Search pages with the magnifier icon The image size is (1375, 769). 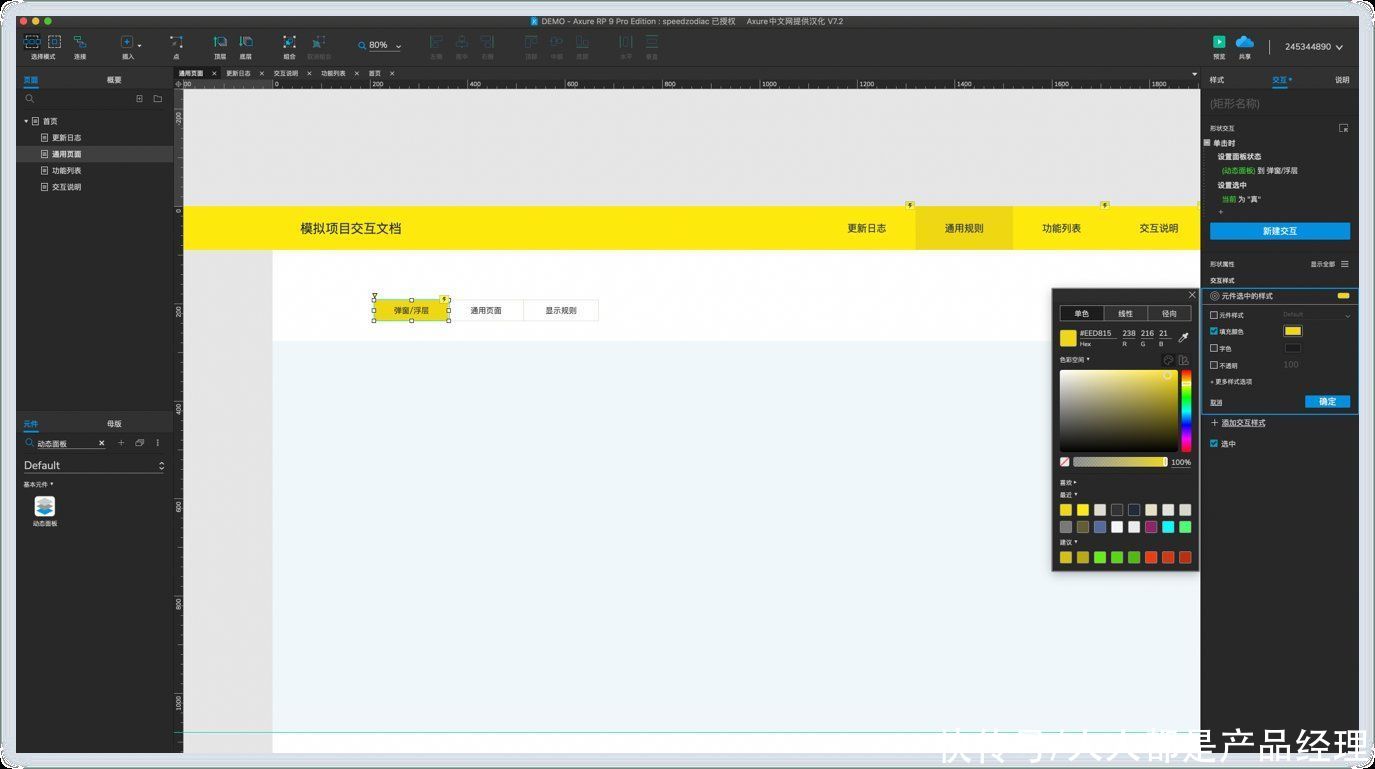pyautogui.click(x=30, y=99)
